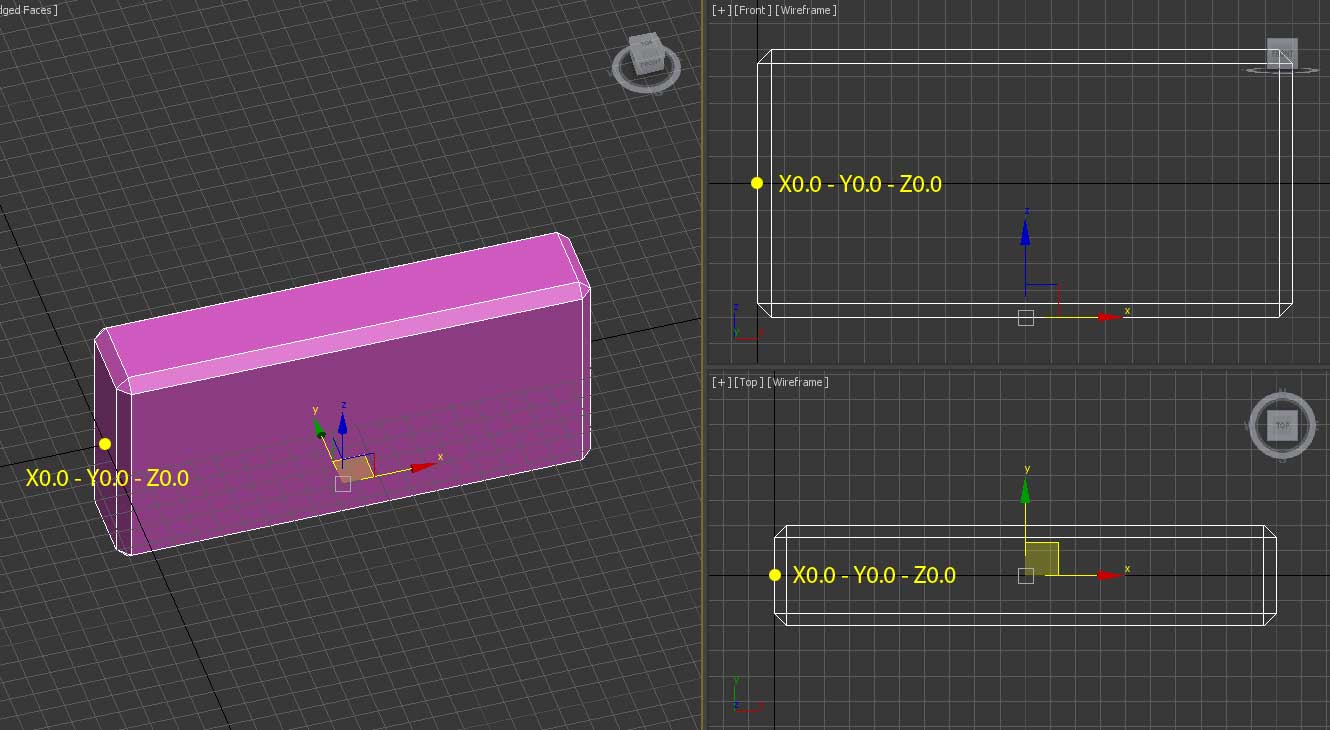Grab the red X-axis arrow in the Front viewport
The height and width of the screenshot is (730, 1330).
pos(1110,316)
